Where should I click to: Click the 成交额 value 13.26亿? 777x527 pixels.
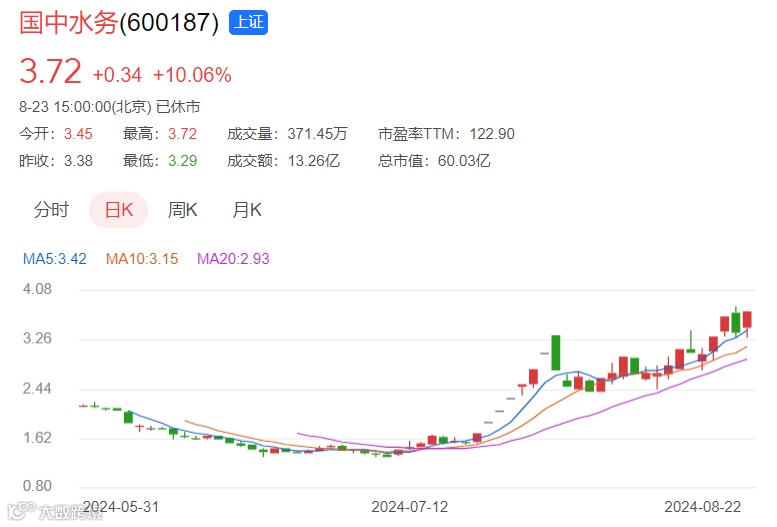[x=313, y=161]
